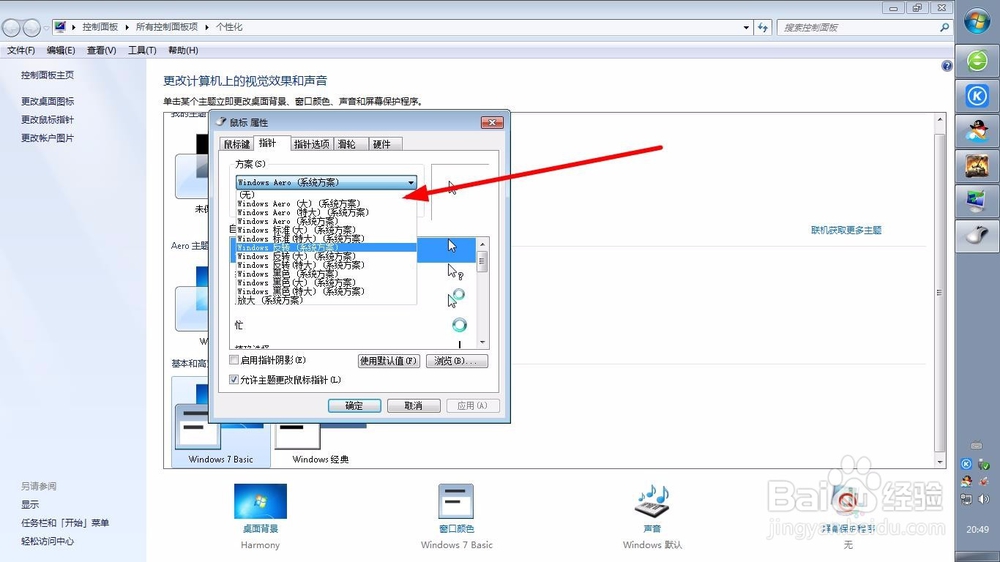The width and height of the screenshot is (1000, 562).
Task: Open the 查看(V) menu
Action: point(101,50)
